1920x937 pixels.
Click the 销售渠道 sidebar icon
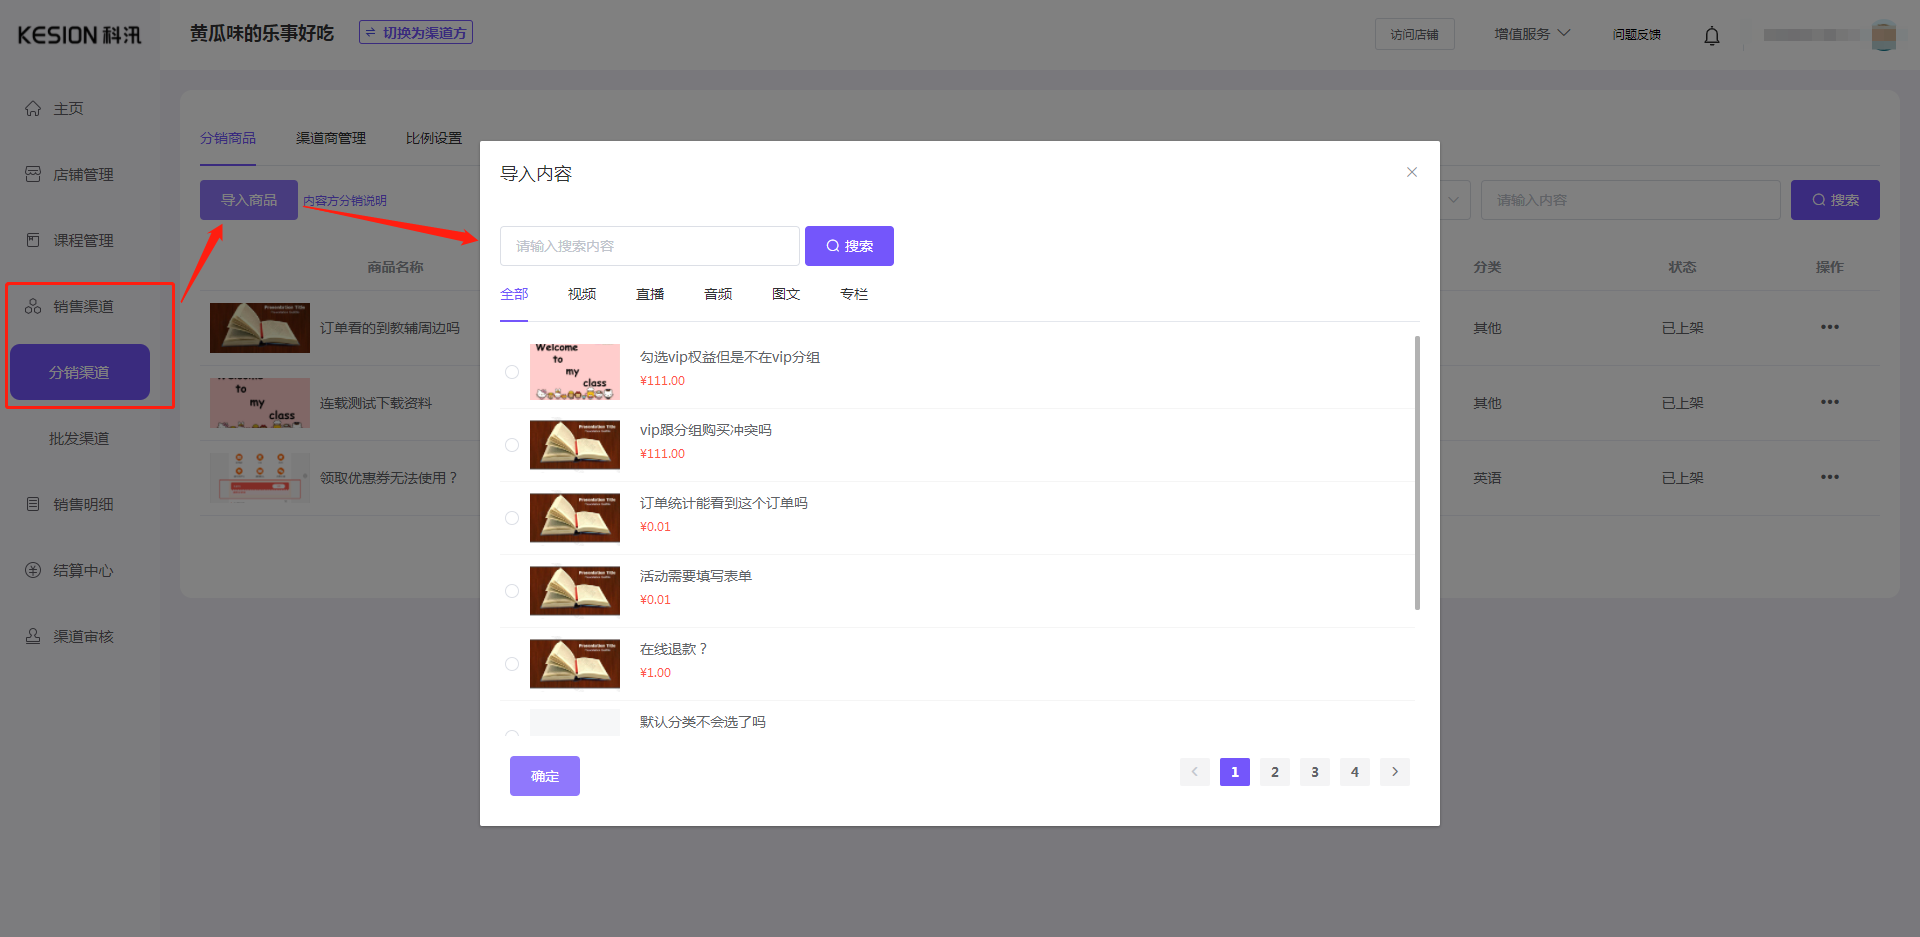(x=33, y=306)
